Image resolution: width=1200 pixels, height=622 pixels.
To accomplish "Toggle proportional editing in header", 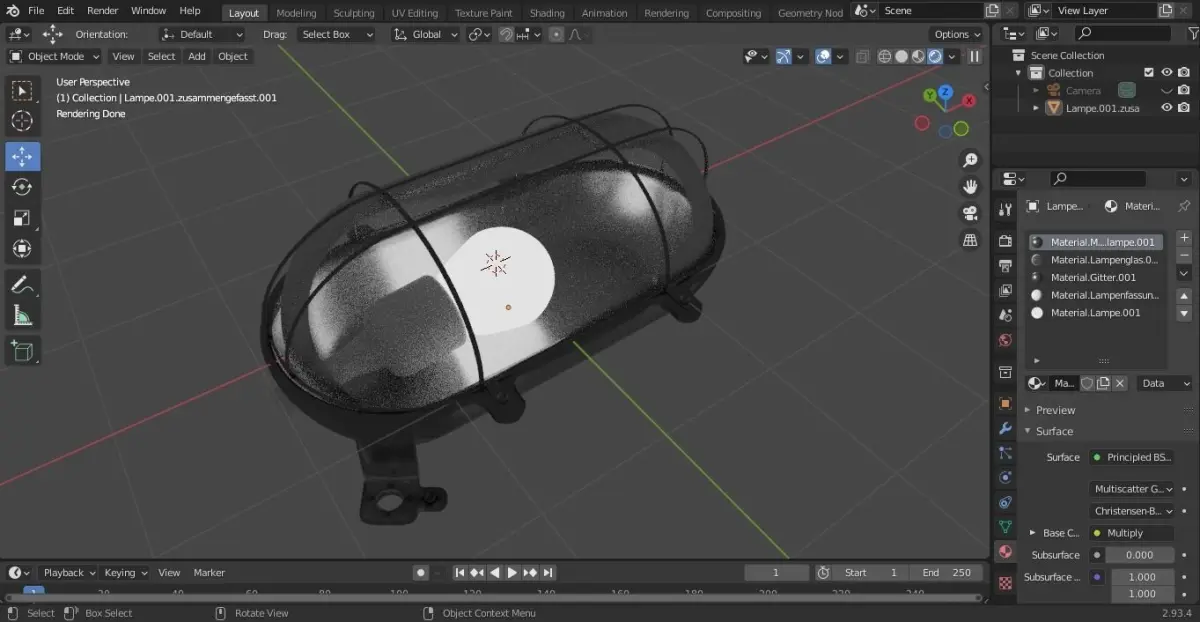I will pos(556,34).
